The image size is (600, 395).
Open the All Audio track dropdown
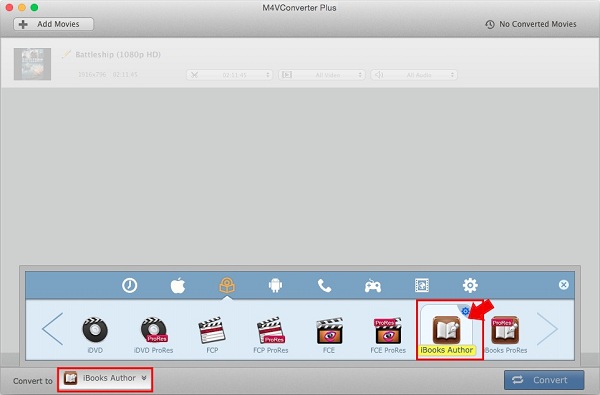coord(414,75)
